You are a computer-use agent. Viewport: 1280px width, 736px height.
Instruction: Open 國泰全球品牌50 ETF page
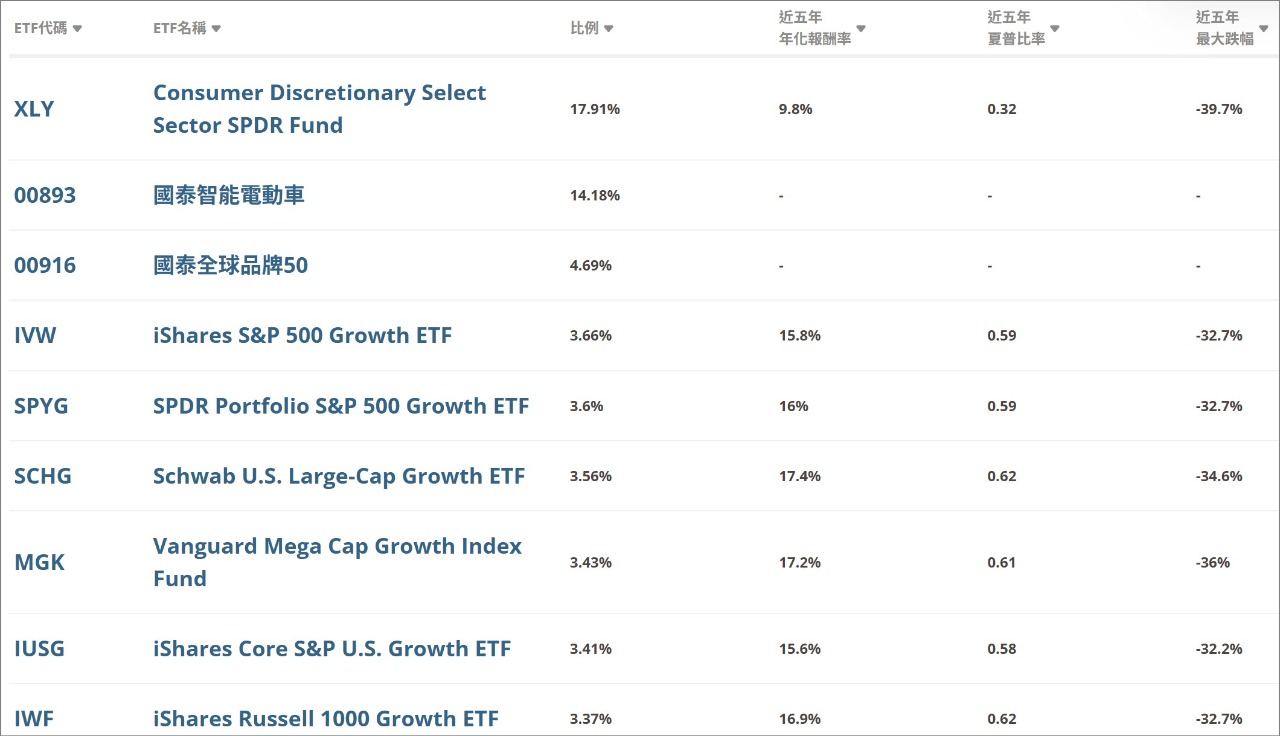(x=231, y=265)
